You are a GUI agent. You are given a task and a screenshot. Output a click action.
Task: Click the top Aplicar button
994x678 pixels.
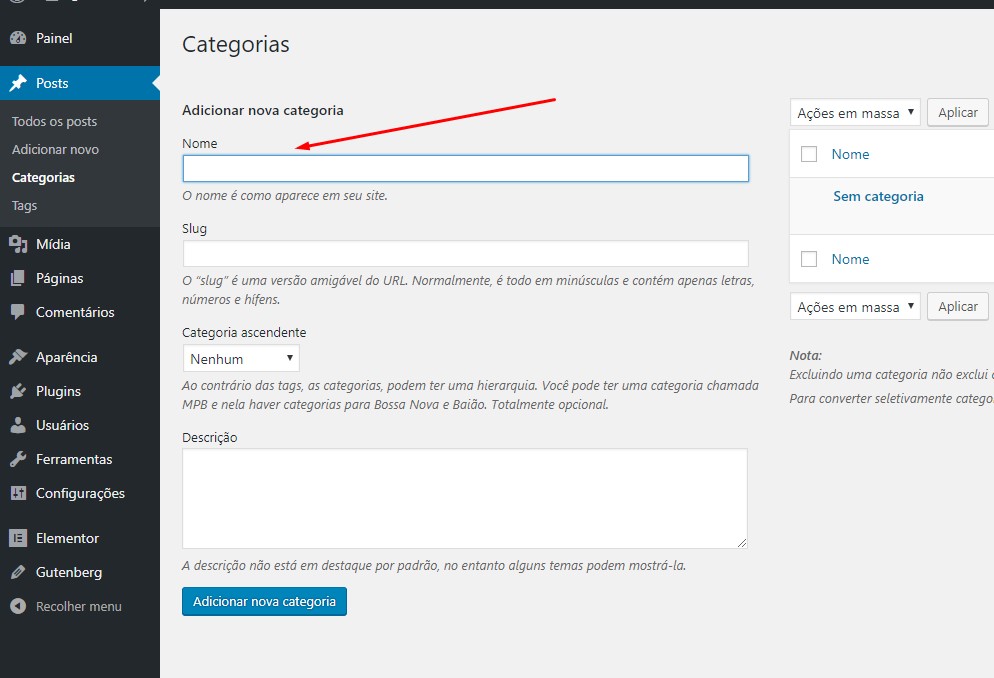pos(958,113)
